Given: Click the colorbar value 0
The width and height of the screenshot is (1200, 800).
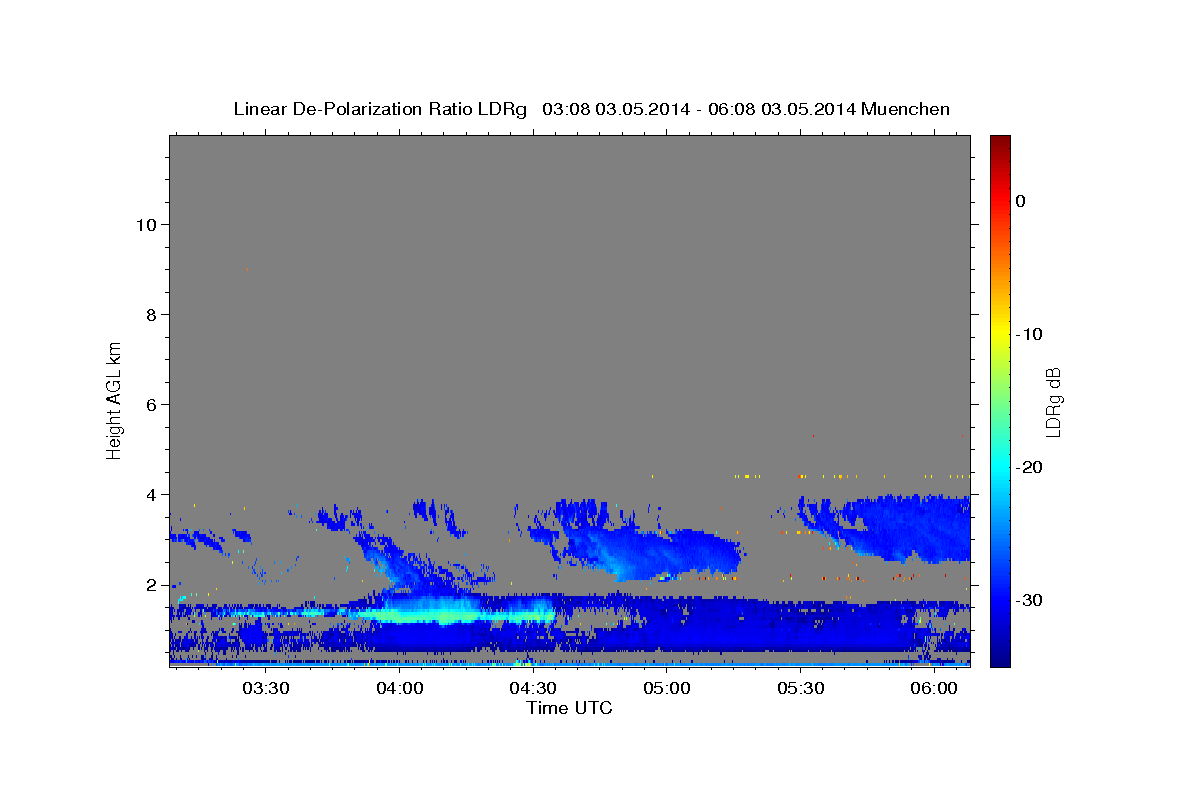Looking at the screenshot, I should pos(1020,201).
